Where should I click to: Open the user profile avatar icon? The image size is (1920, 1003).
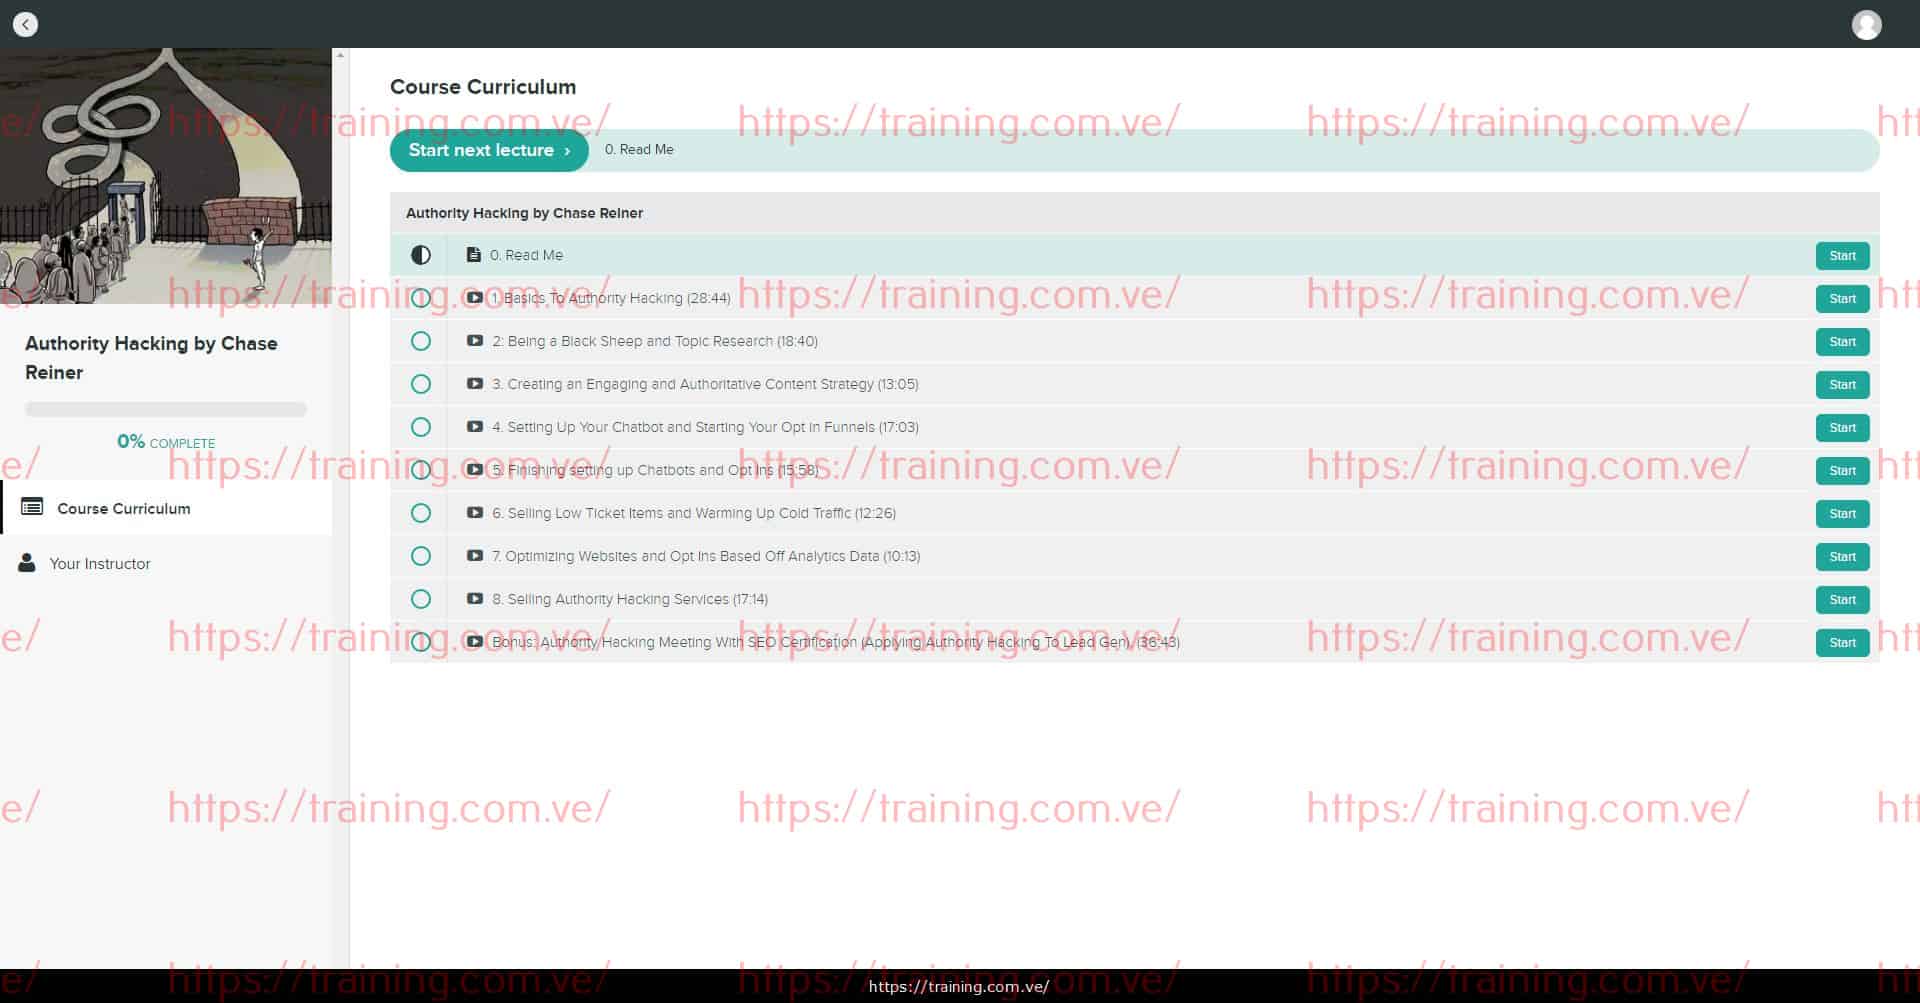click(x=1866, y=24)
